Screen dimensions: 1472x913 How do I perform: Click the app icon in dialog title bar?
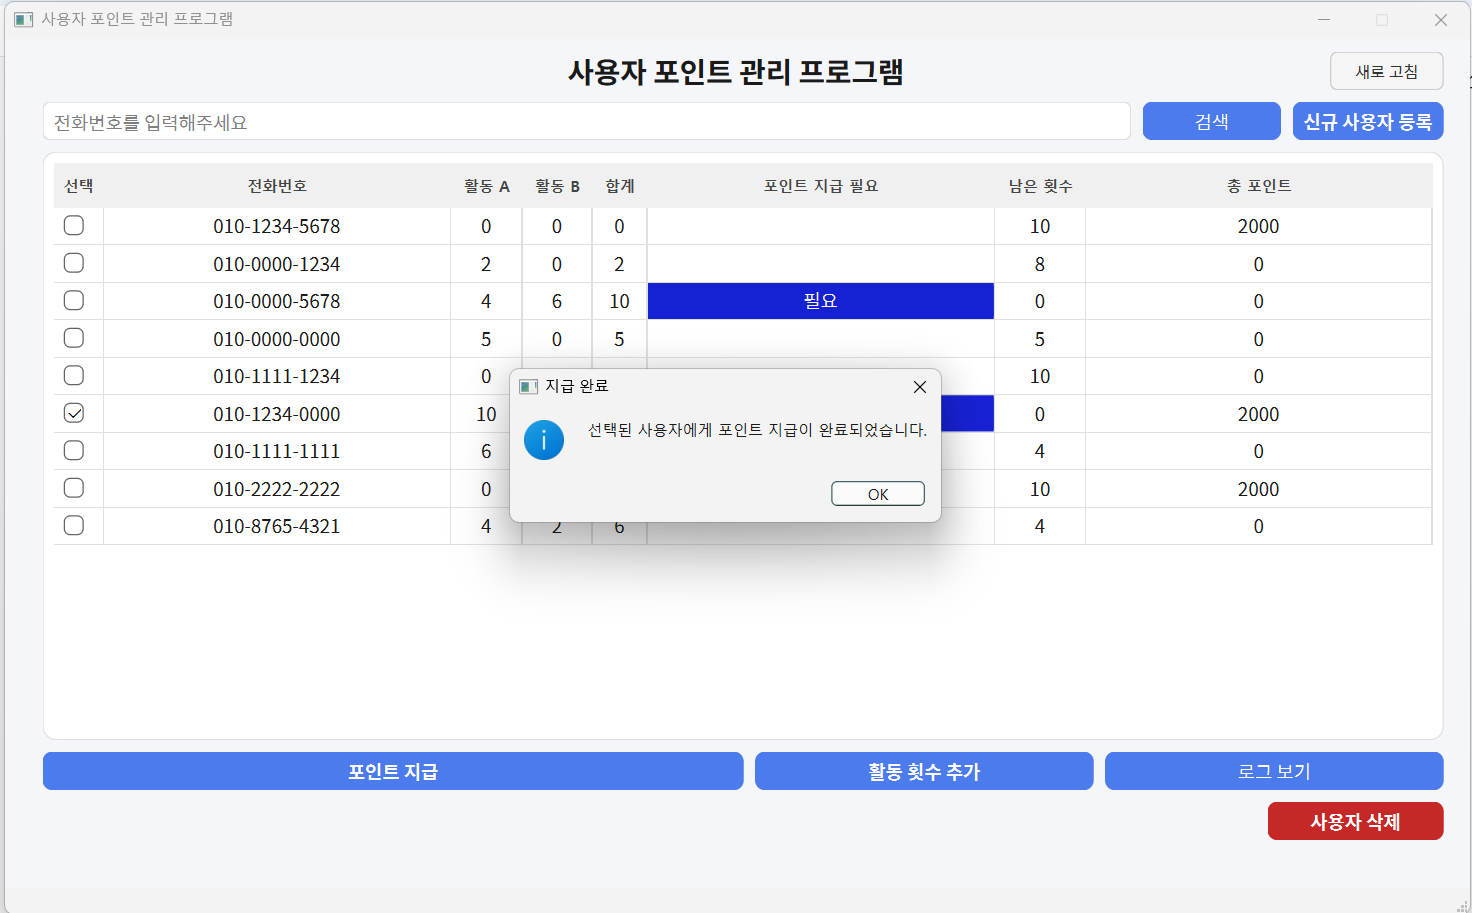coord(529,387)
